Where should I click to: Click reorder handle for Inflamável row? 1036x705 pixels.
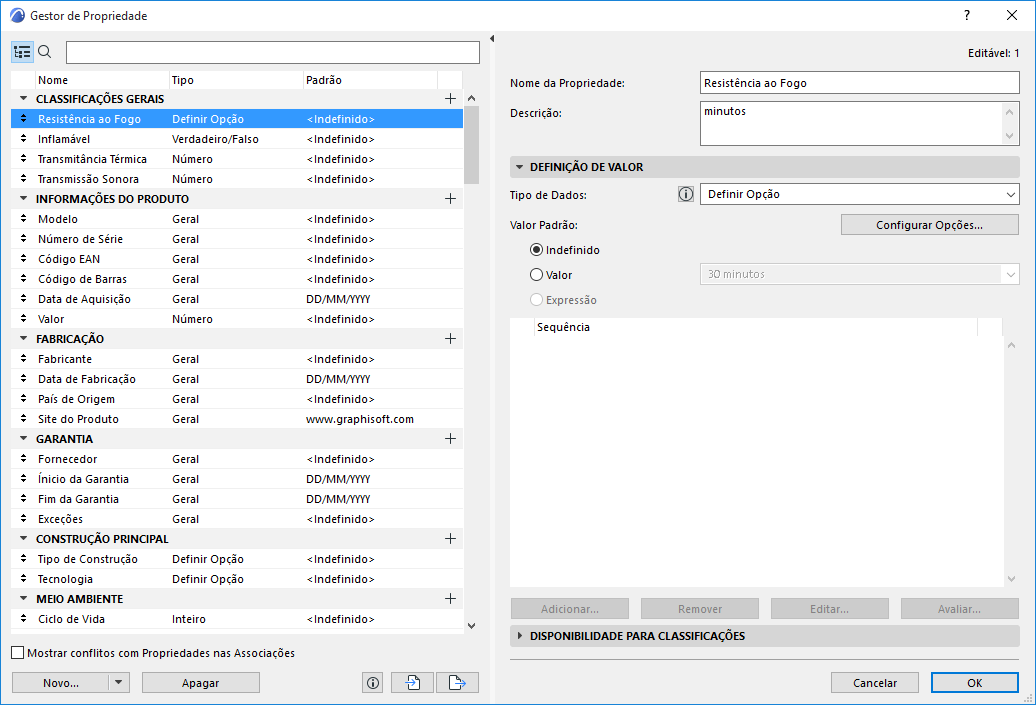[24, 139]
